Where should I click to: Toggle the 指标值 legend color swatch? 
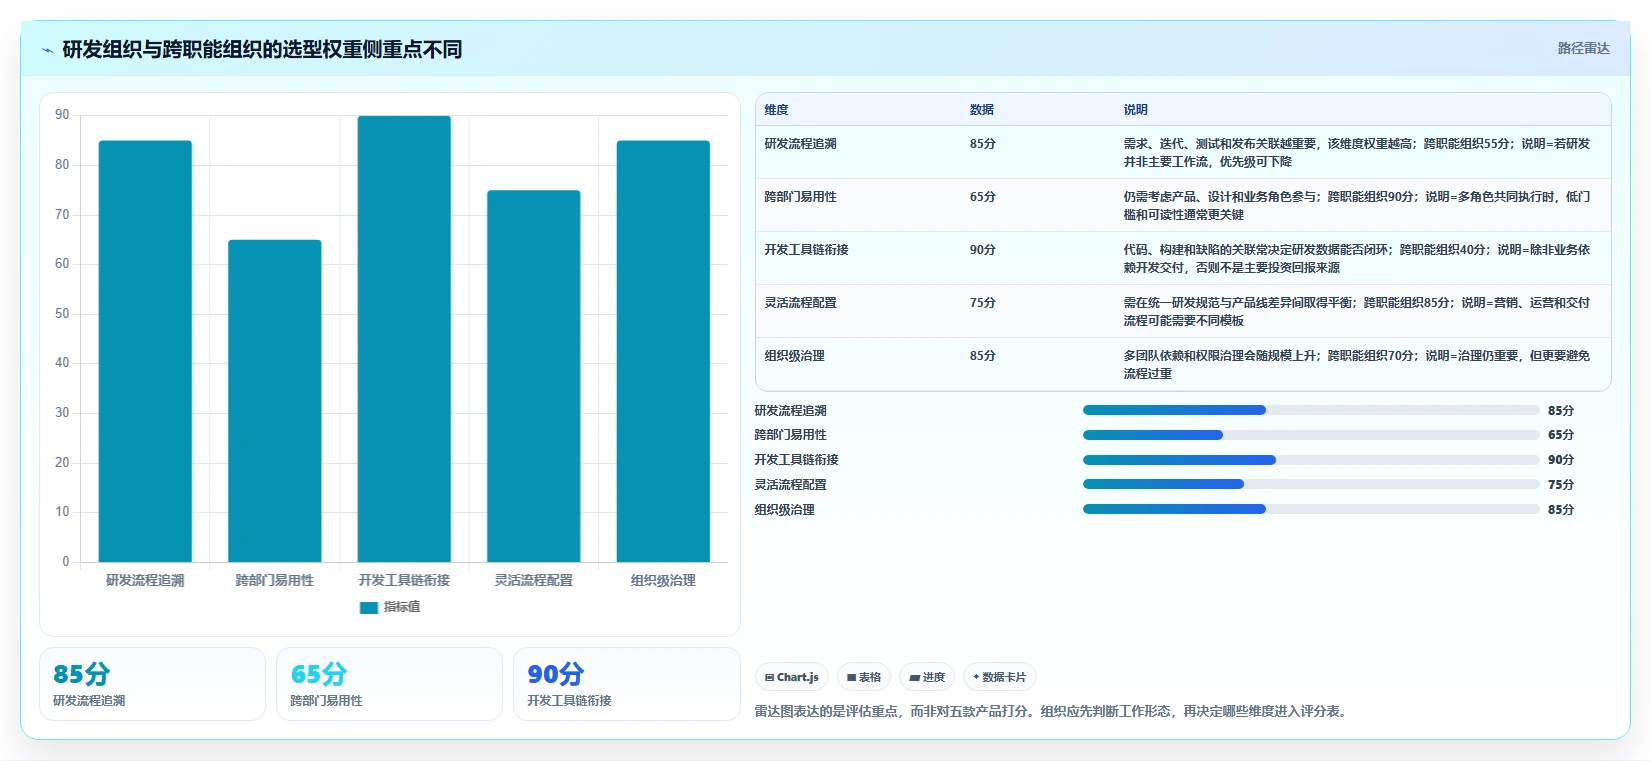point(369,607)
